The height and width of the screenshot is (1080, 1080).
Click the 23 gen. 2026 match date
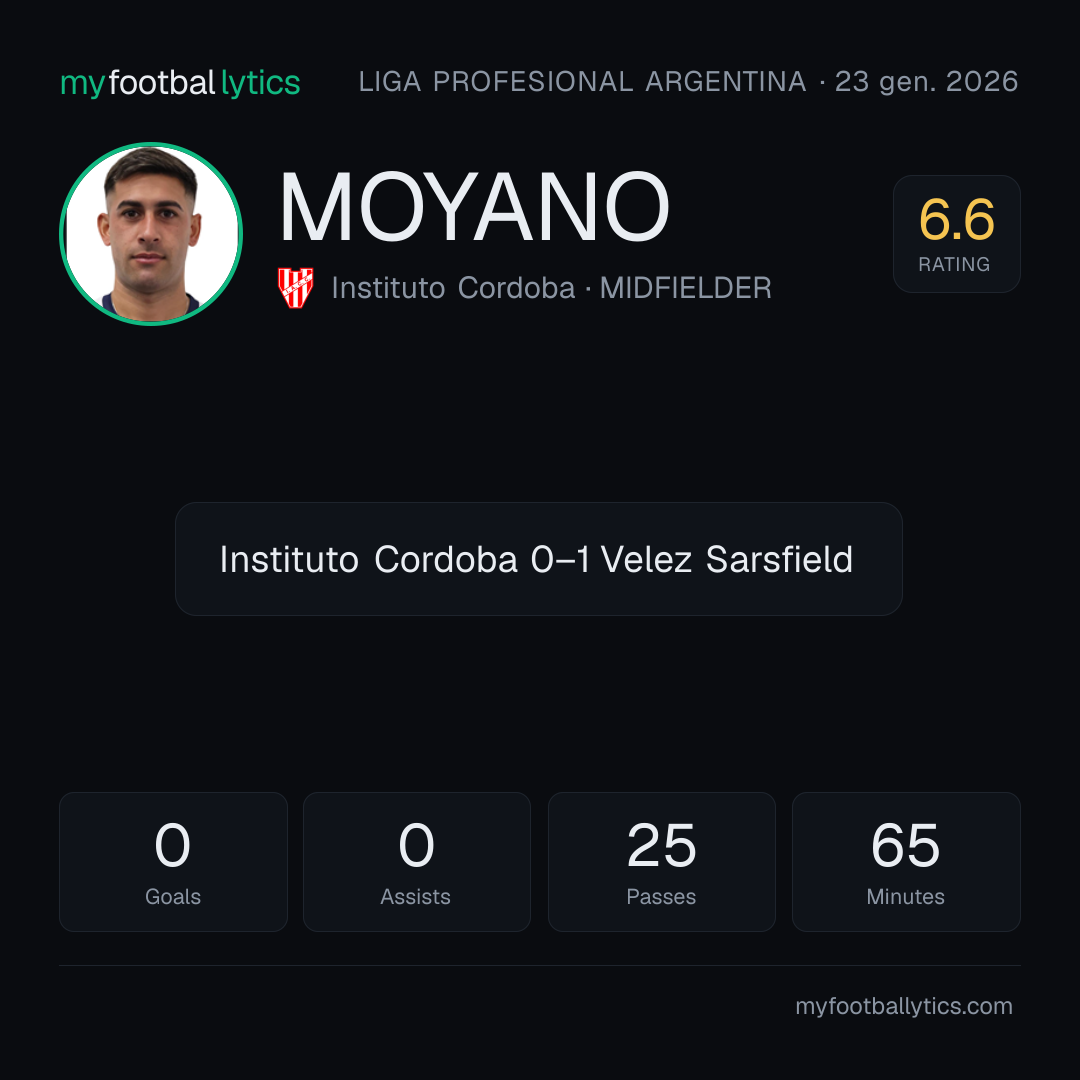coord(926,82)
